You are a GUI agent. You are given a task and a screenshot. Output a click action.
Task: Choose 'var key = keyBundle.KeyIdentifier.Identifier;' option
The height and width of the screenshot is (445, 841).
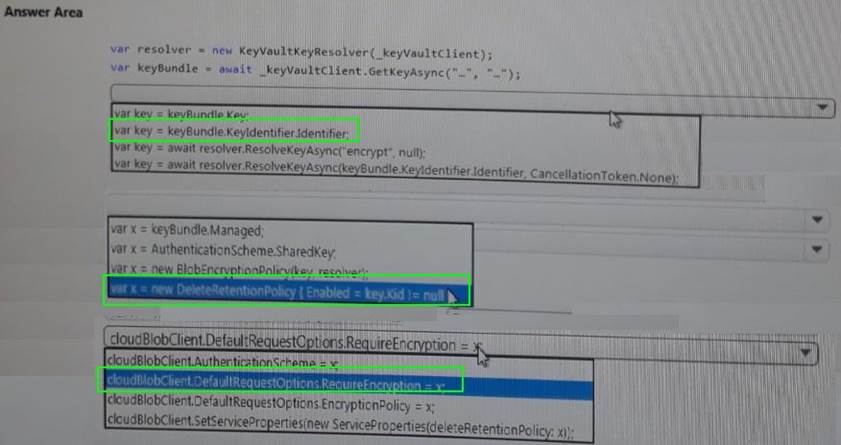coord(232,131)
